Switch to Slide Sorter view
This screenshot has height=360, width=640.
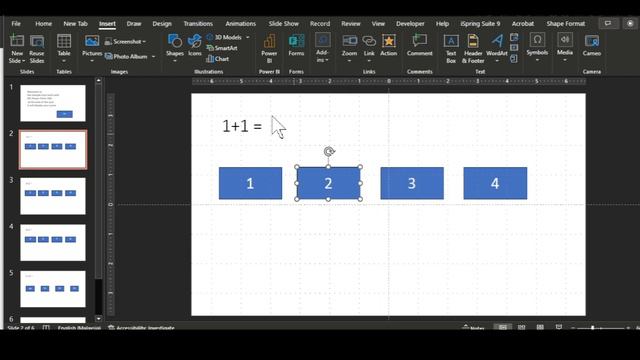(521, 327)
